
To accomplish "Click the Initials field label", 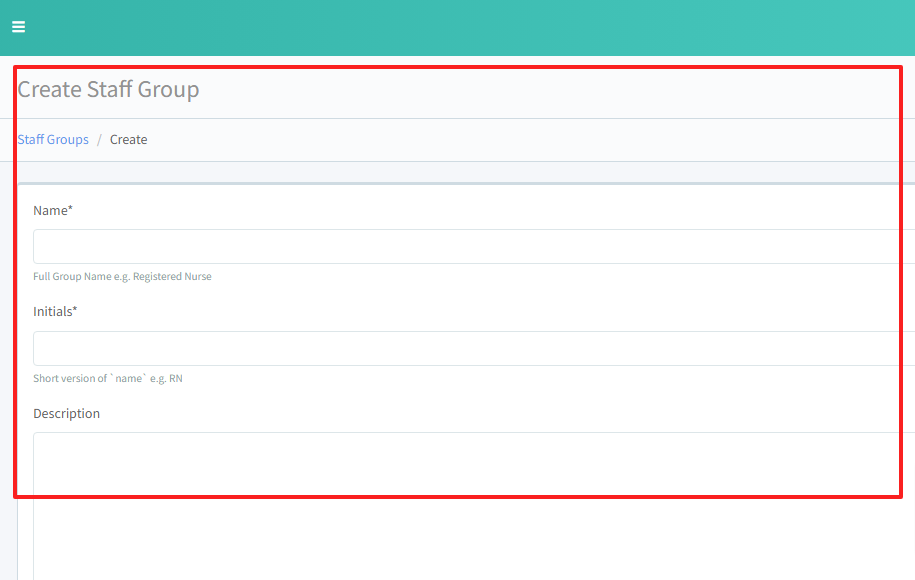I will 53,312.
